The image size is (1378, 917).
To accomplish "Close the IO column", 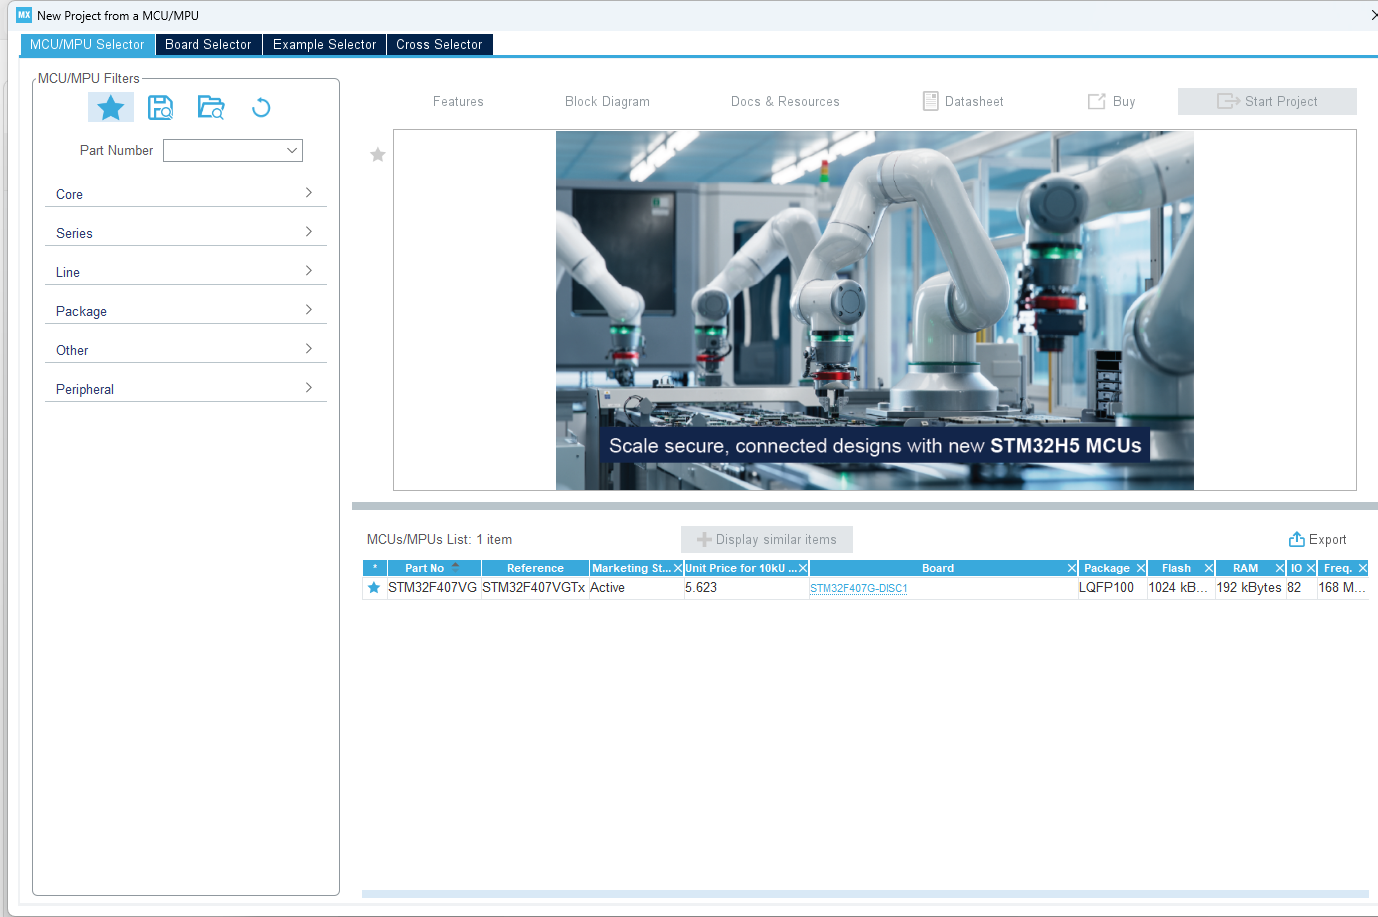I will click(1311, 568).
